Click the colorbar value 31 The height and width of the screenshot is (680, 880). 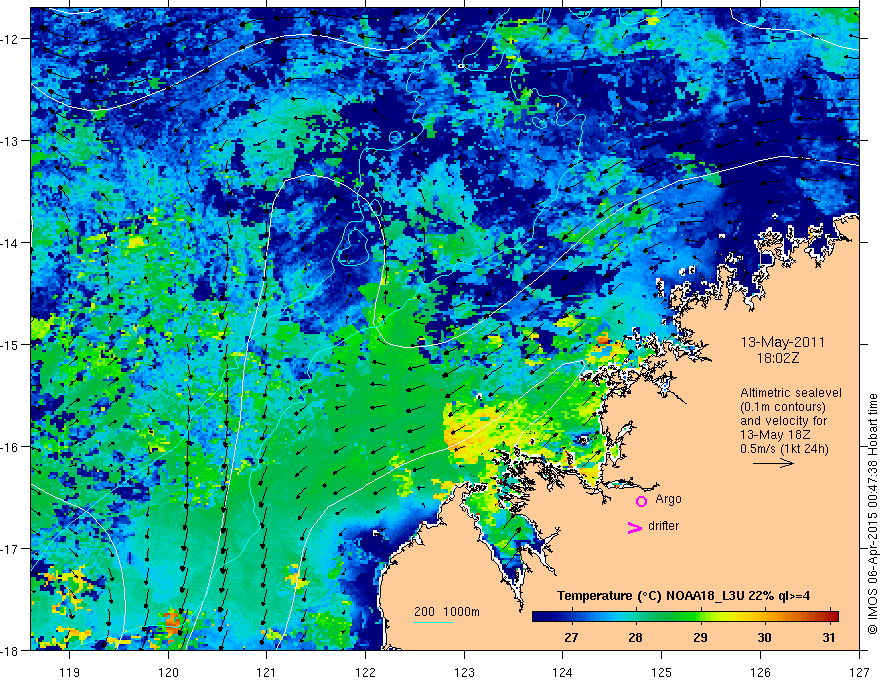828,637
